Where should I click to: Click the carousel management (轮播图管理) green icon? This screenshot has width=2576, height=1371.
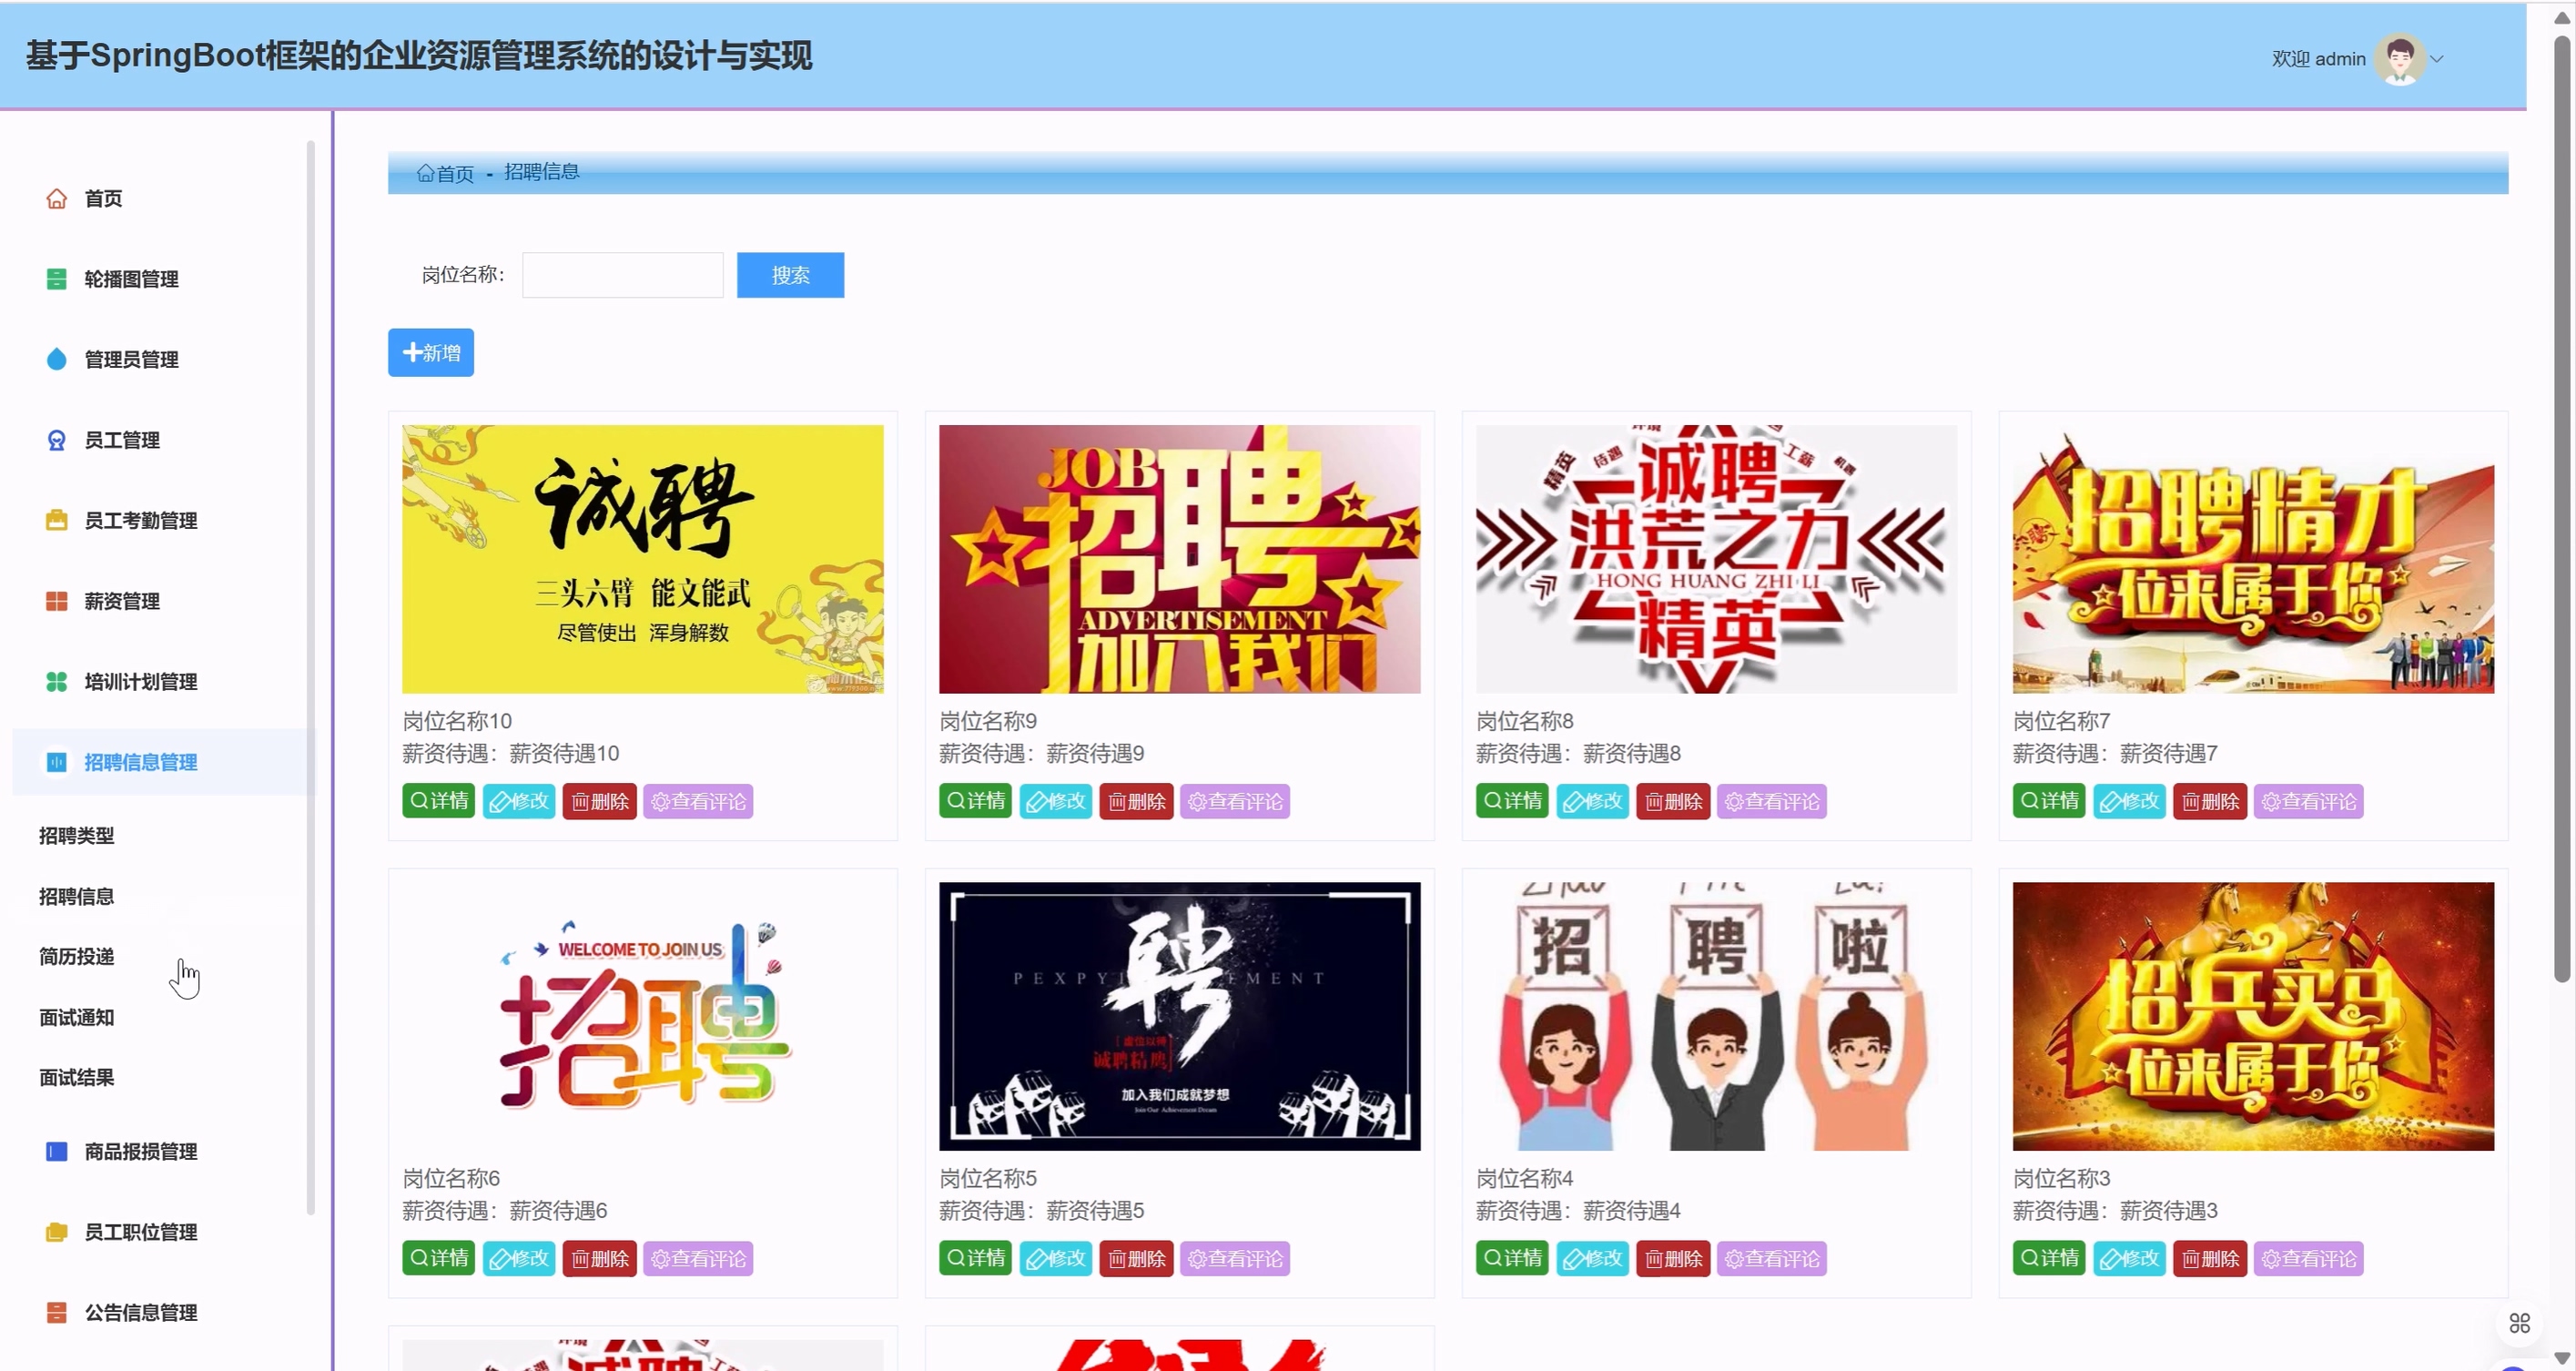56,279
